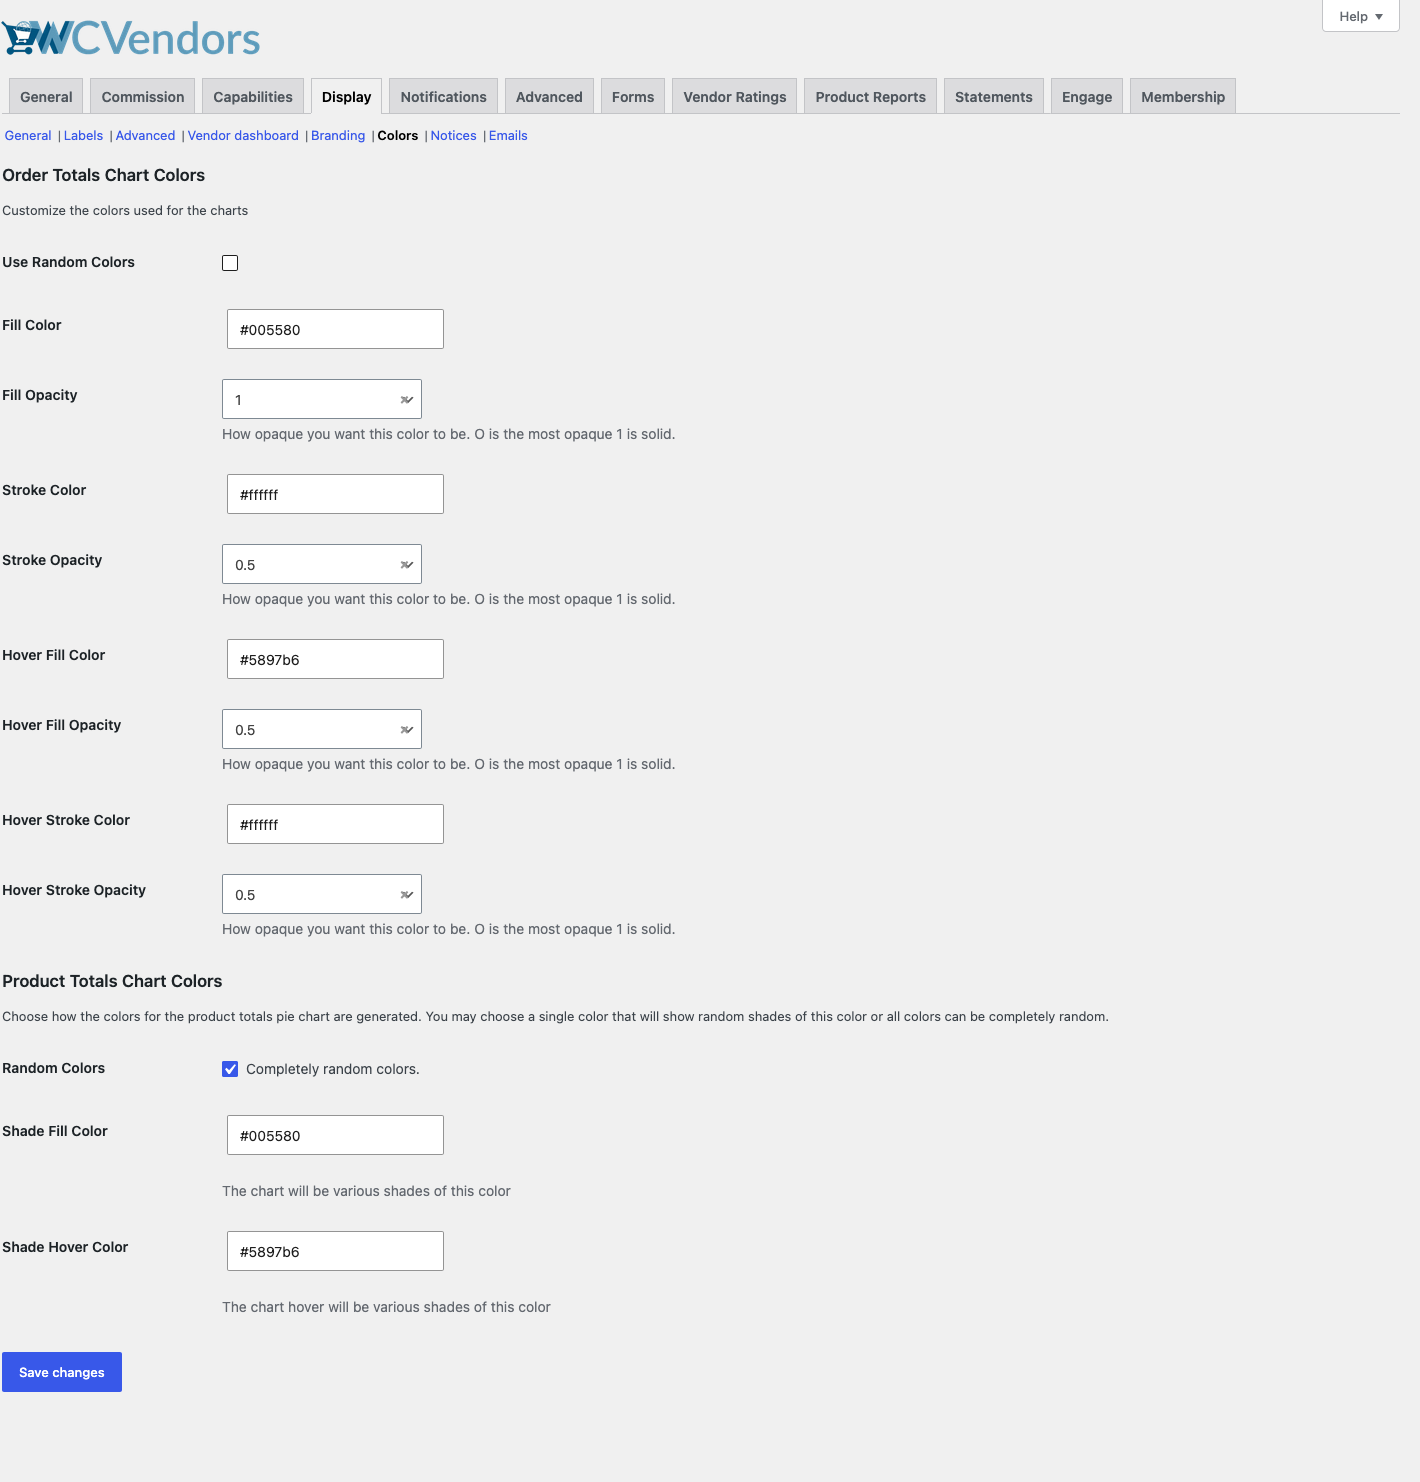This screenshot has height=1482, width=1420.
Task: Go to the Branding sub-section
Action: click(x=338, y=136)
